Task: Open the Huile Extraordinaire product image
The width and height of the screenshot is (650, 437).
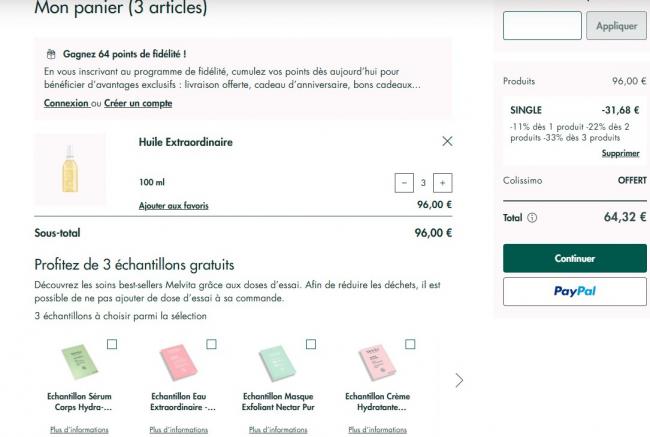Action: (70, 169)
